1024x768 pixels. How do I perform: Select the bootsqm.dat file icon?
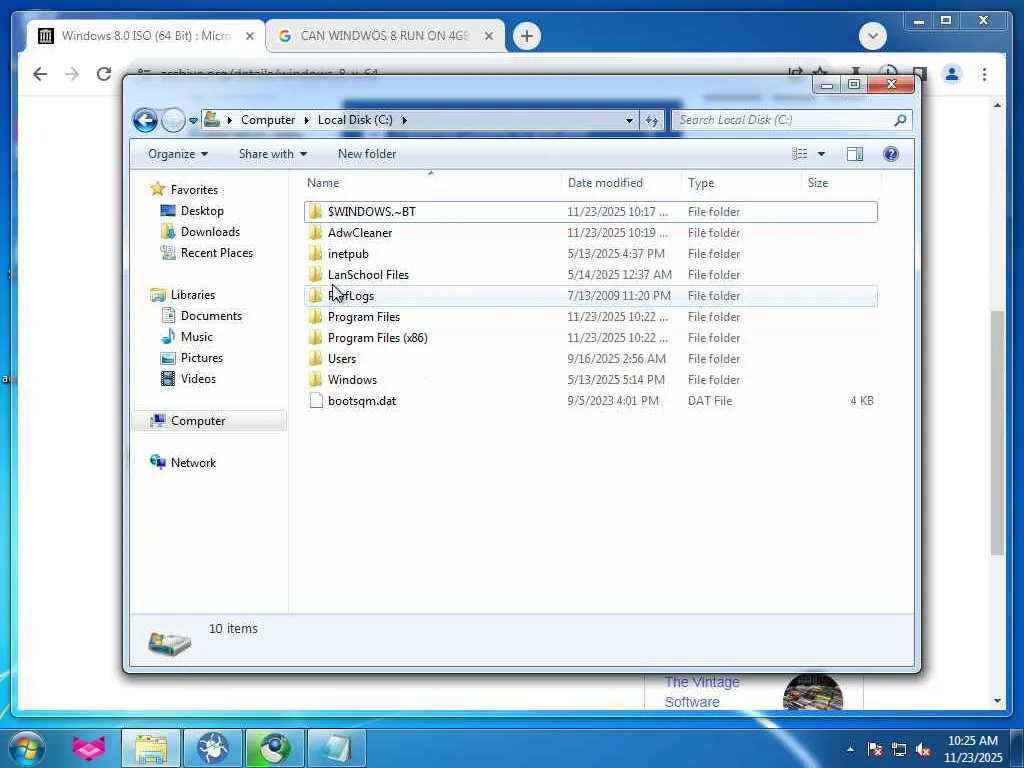click(316, 400)
